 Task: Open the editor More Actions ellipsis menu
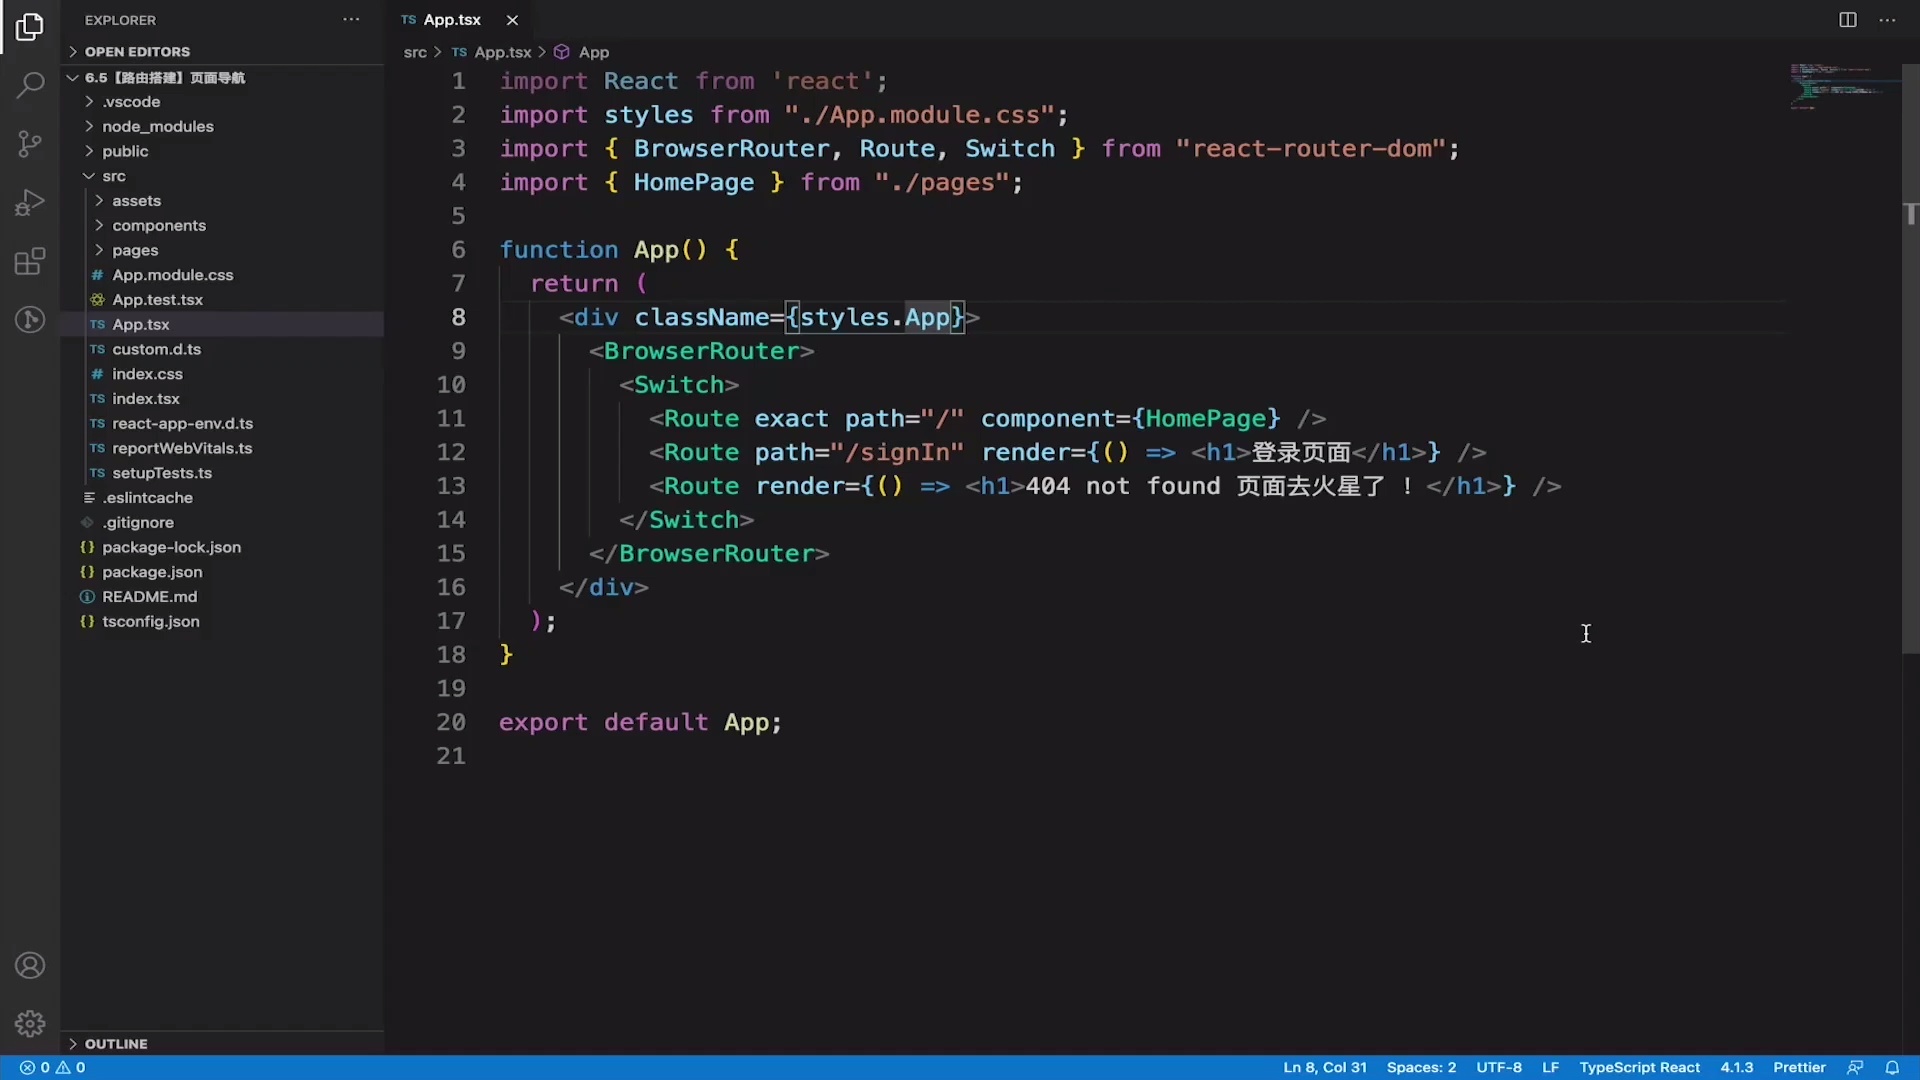click(x=1888, y=19)
